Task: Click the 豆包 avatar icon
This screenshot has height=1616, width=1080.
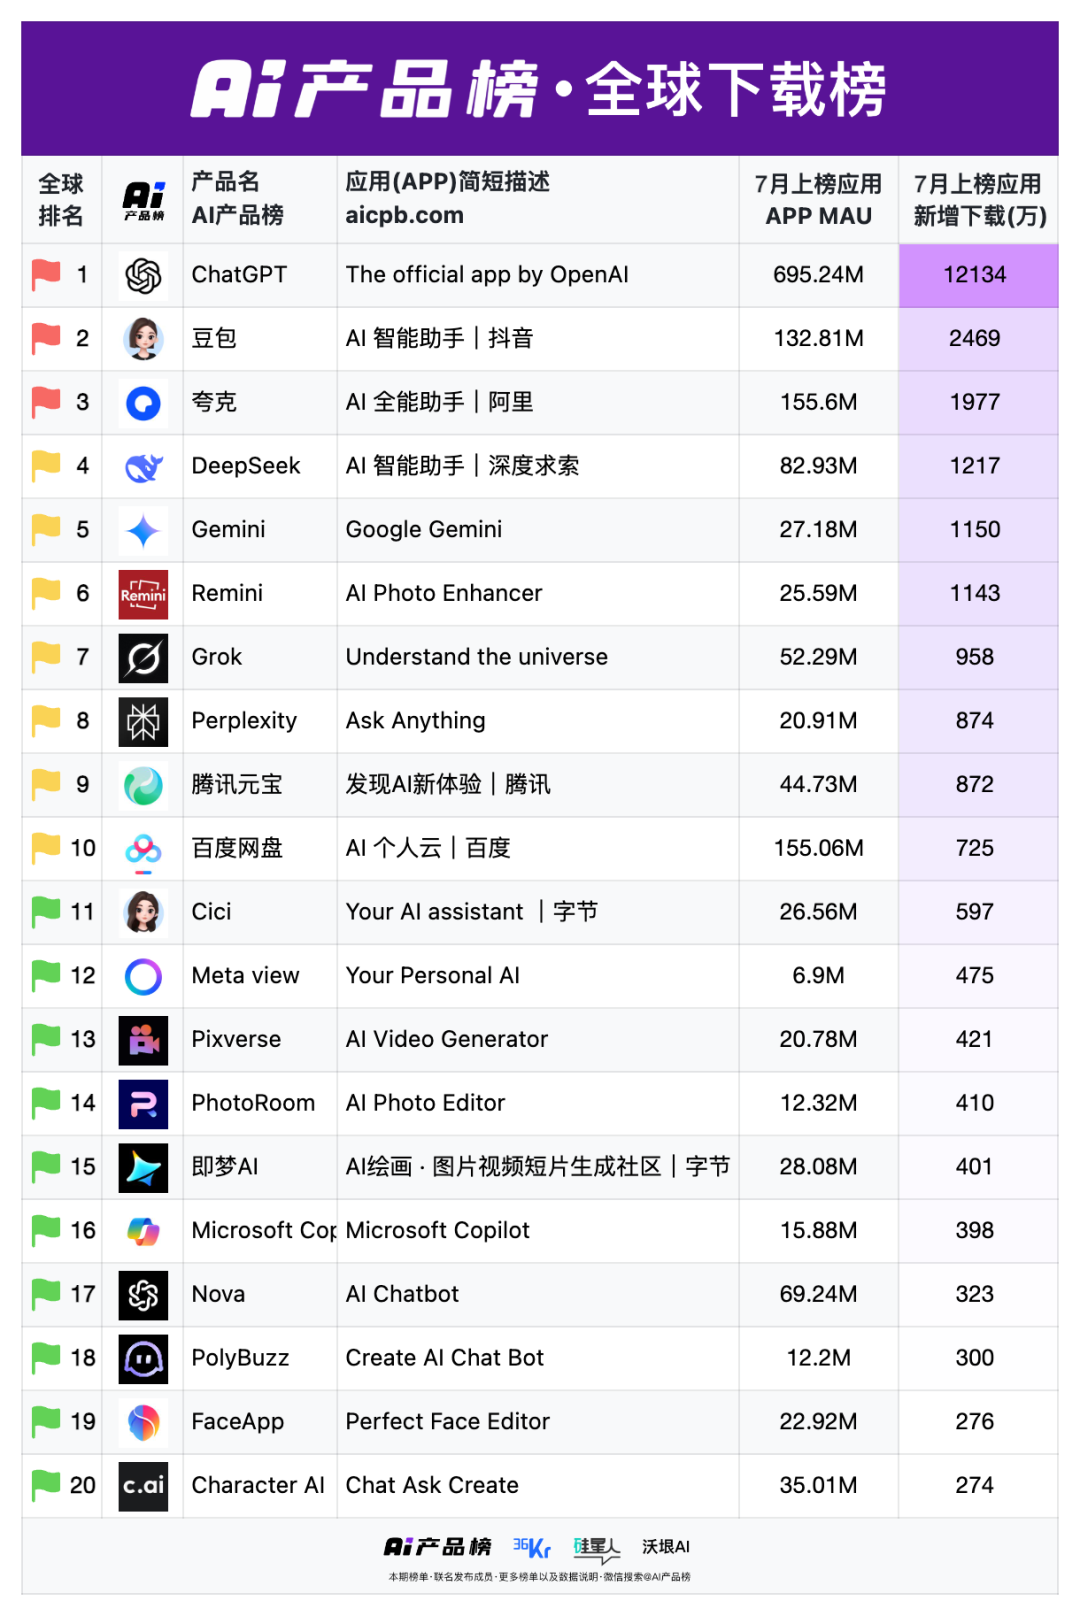Action: 143,339
